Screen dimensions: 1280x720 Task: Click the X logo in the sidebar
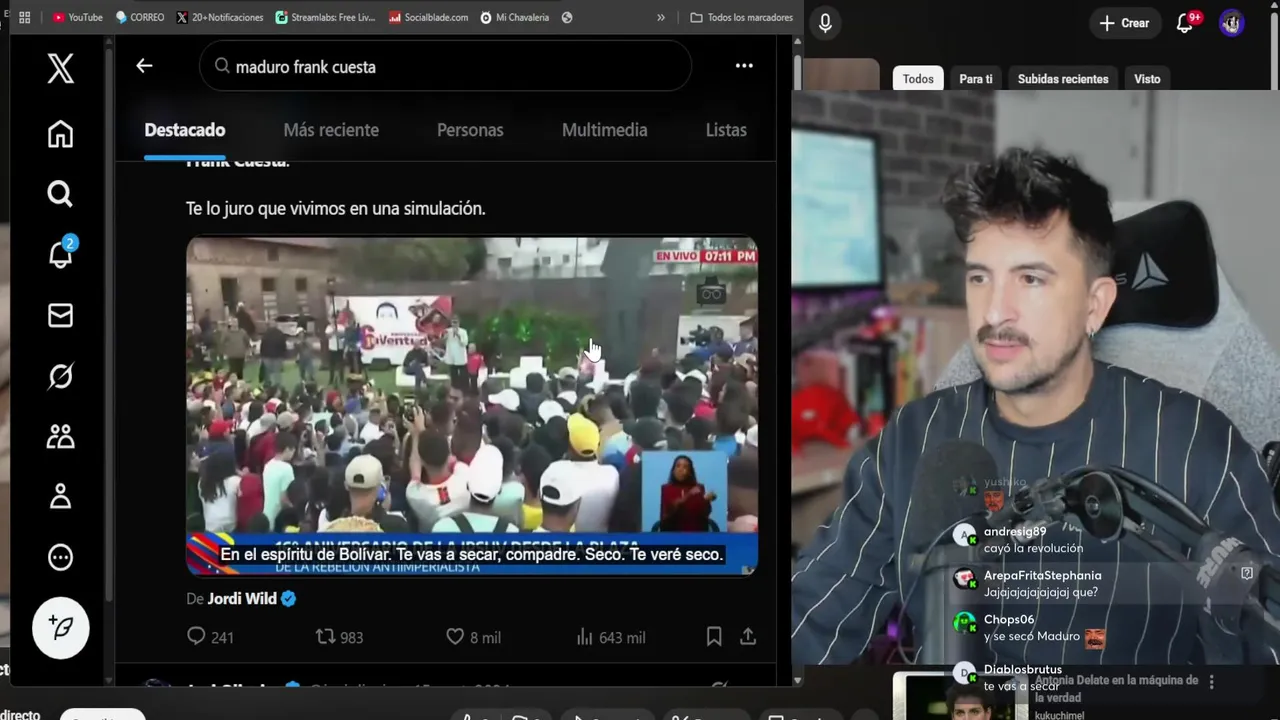point(61,68)
